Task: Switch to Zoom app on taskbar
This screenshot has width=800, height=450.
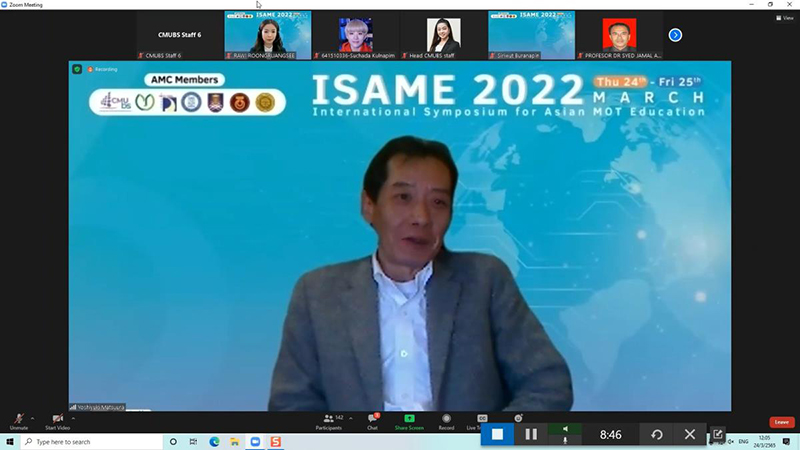Action: pyautogui.click(x=255, y=441)
